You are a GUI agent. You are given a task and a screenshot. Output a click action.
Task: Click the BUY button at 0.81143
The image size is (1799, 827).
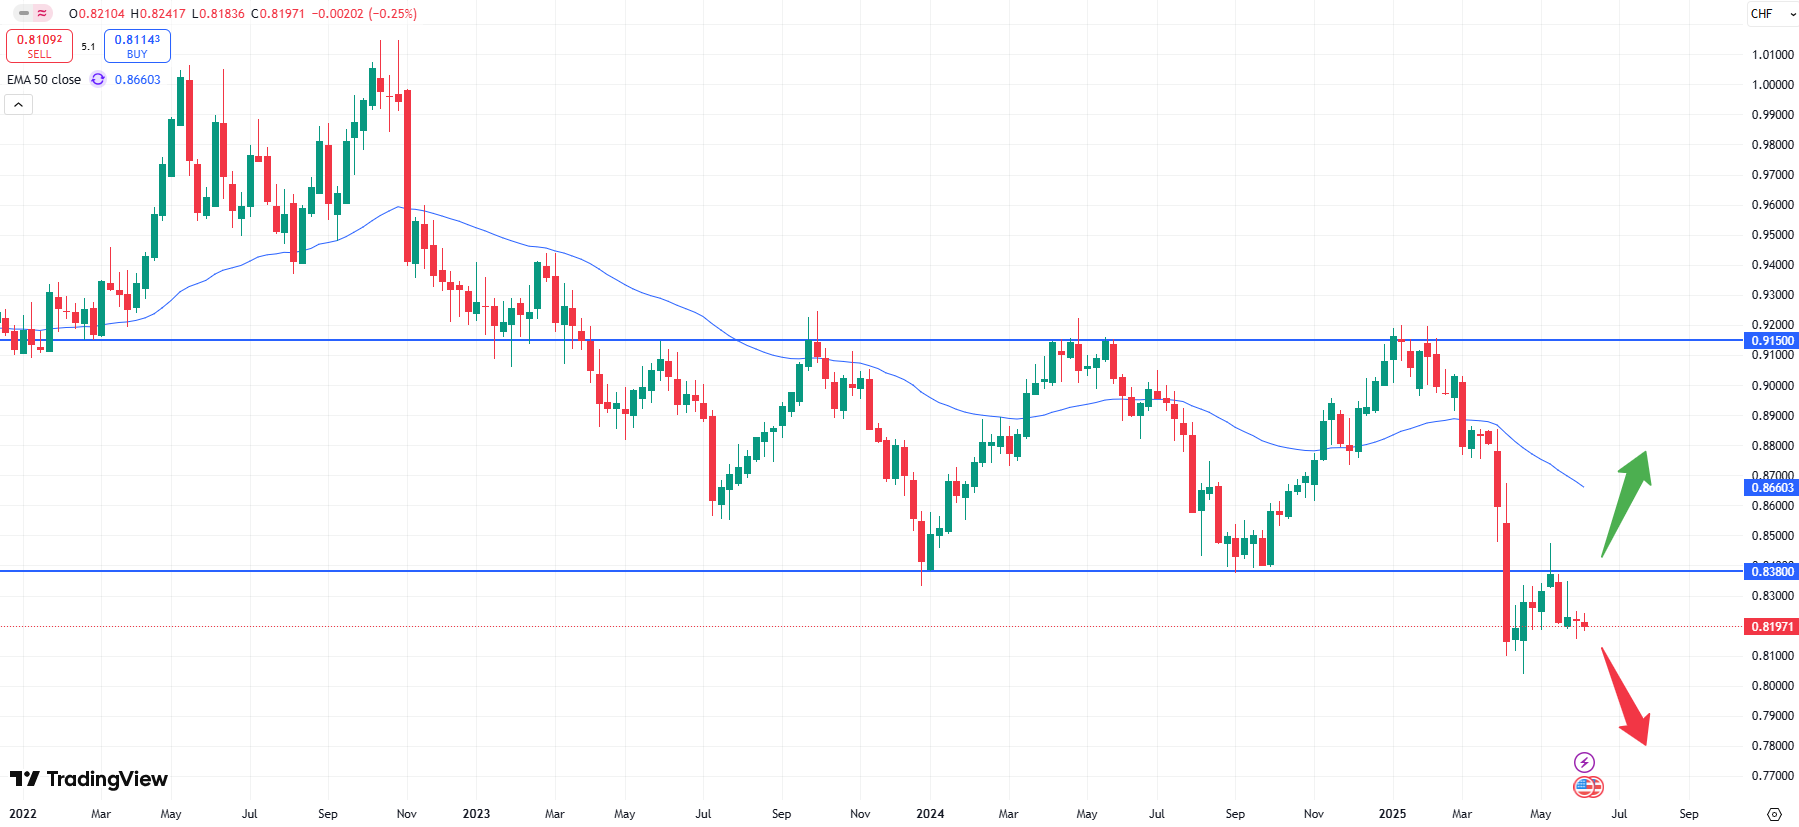137,46
